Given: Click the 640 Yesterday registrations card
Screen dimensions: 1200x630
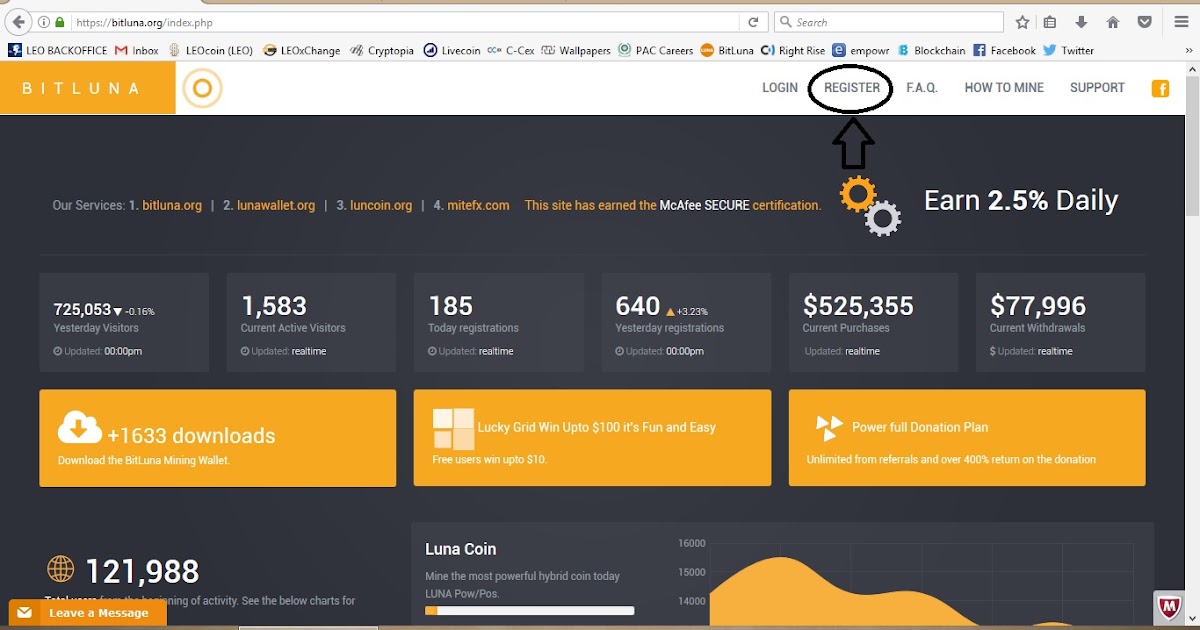Looking at the screenshot, I should pyautogui.click(x=686, y=322).
